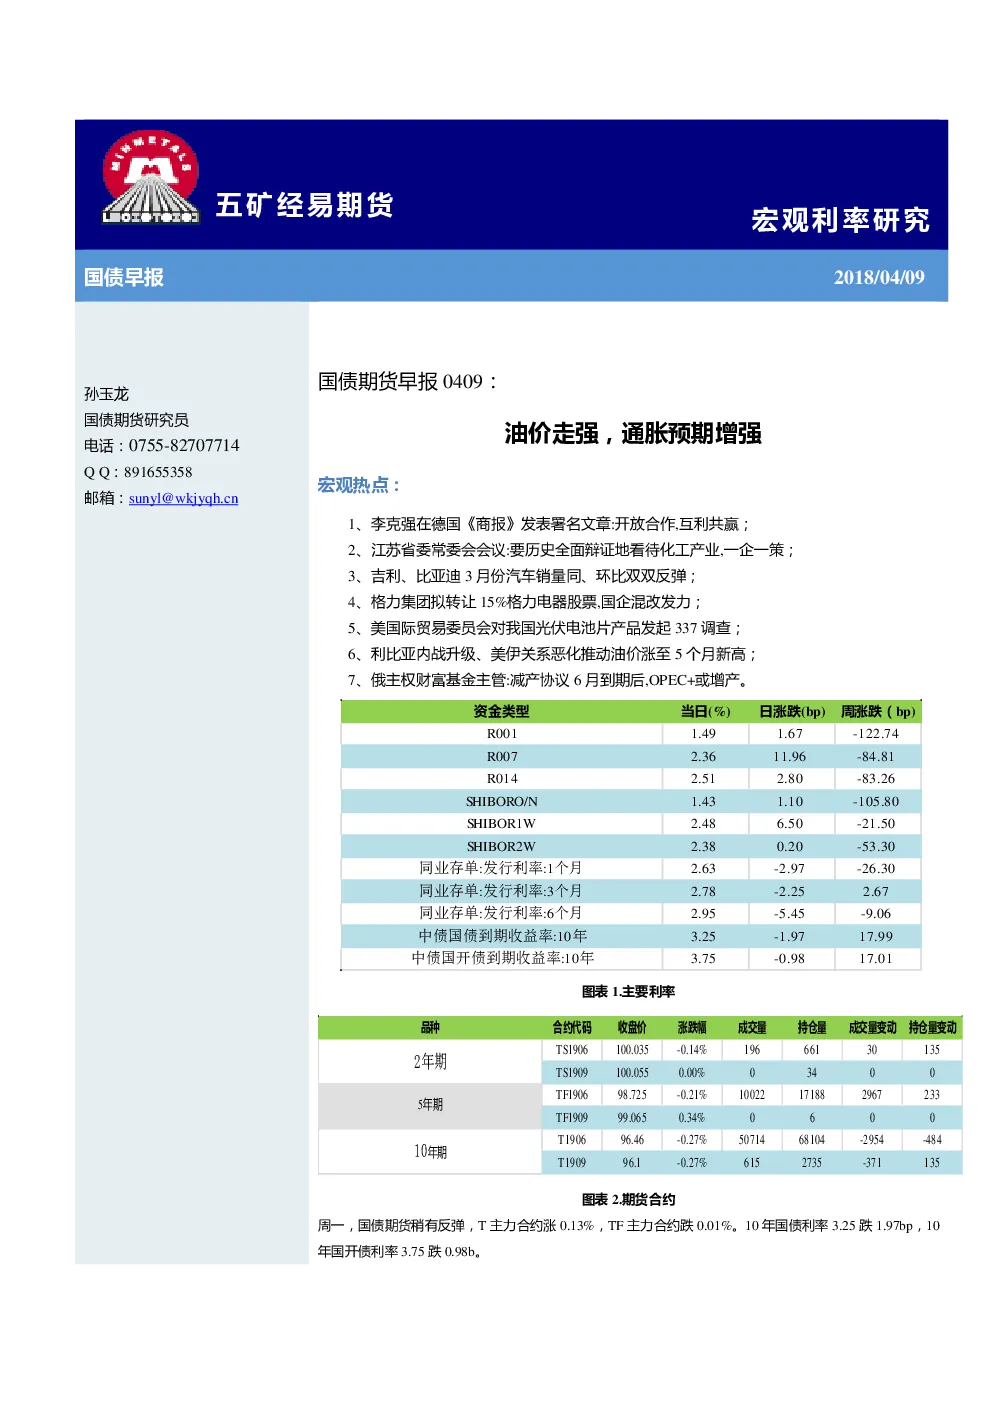Click the 收盘价 column header
Screen dimensions: 992x1403
pos(632,1027)
